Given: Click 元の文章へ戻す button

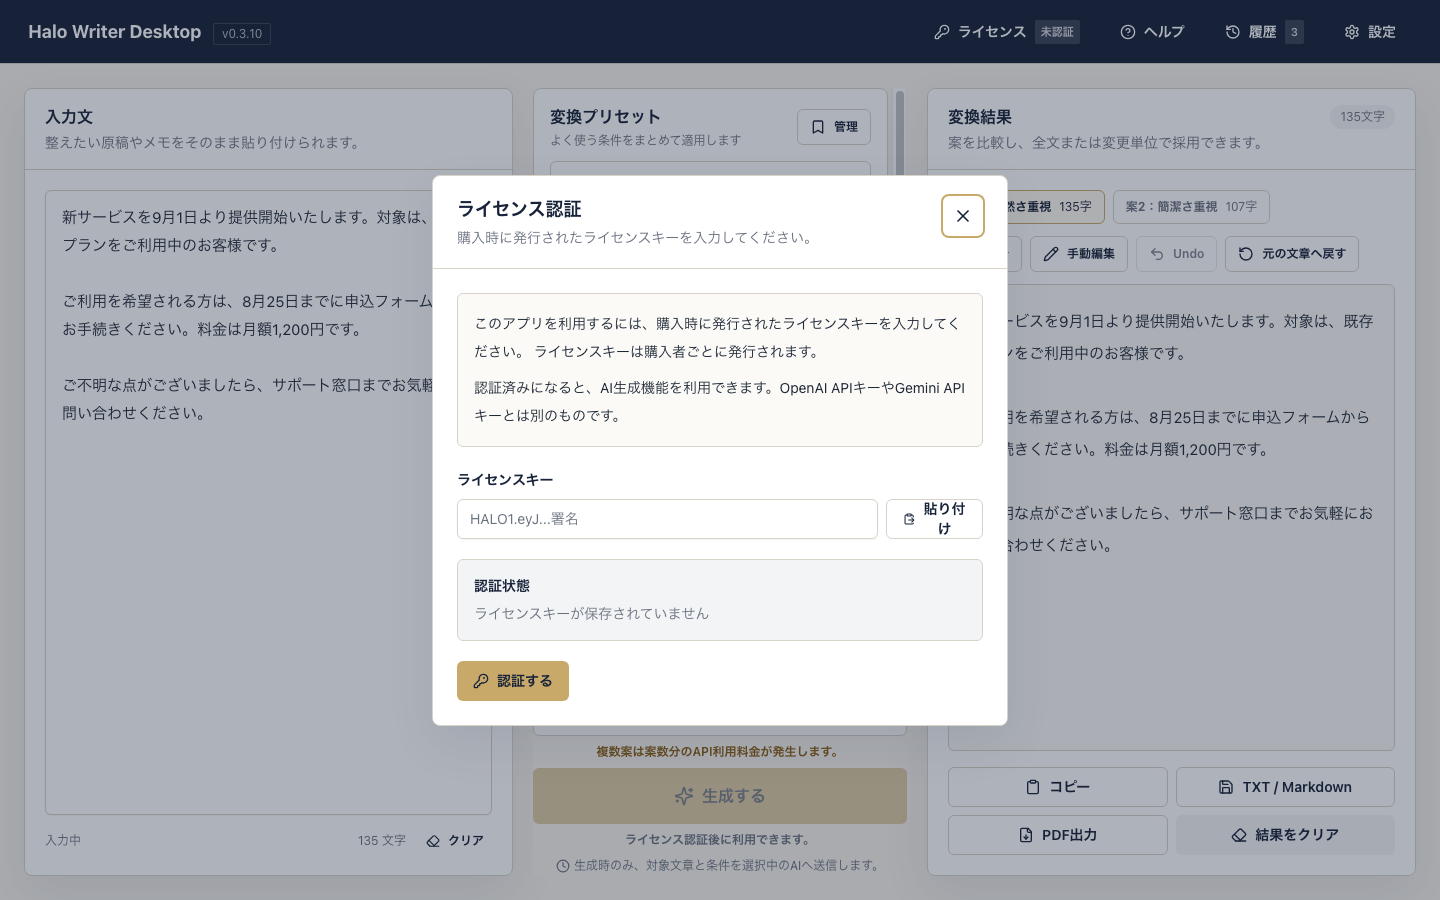Looking at the screenshot, I should click(1292, 254).
